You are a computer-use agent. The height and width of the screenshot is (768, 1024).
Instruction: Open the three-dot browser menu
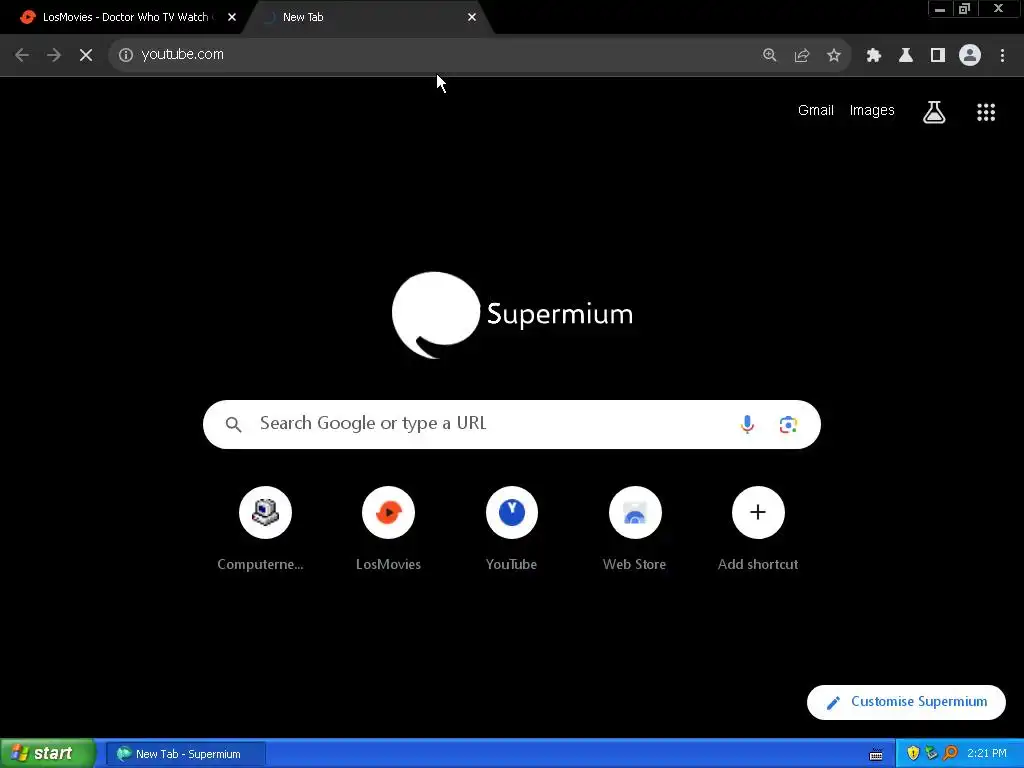coord(1002,55)
